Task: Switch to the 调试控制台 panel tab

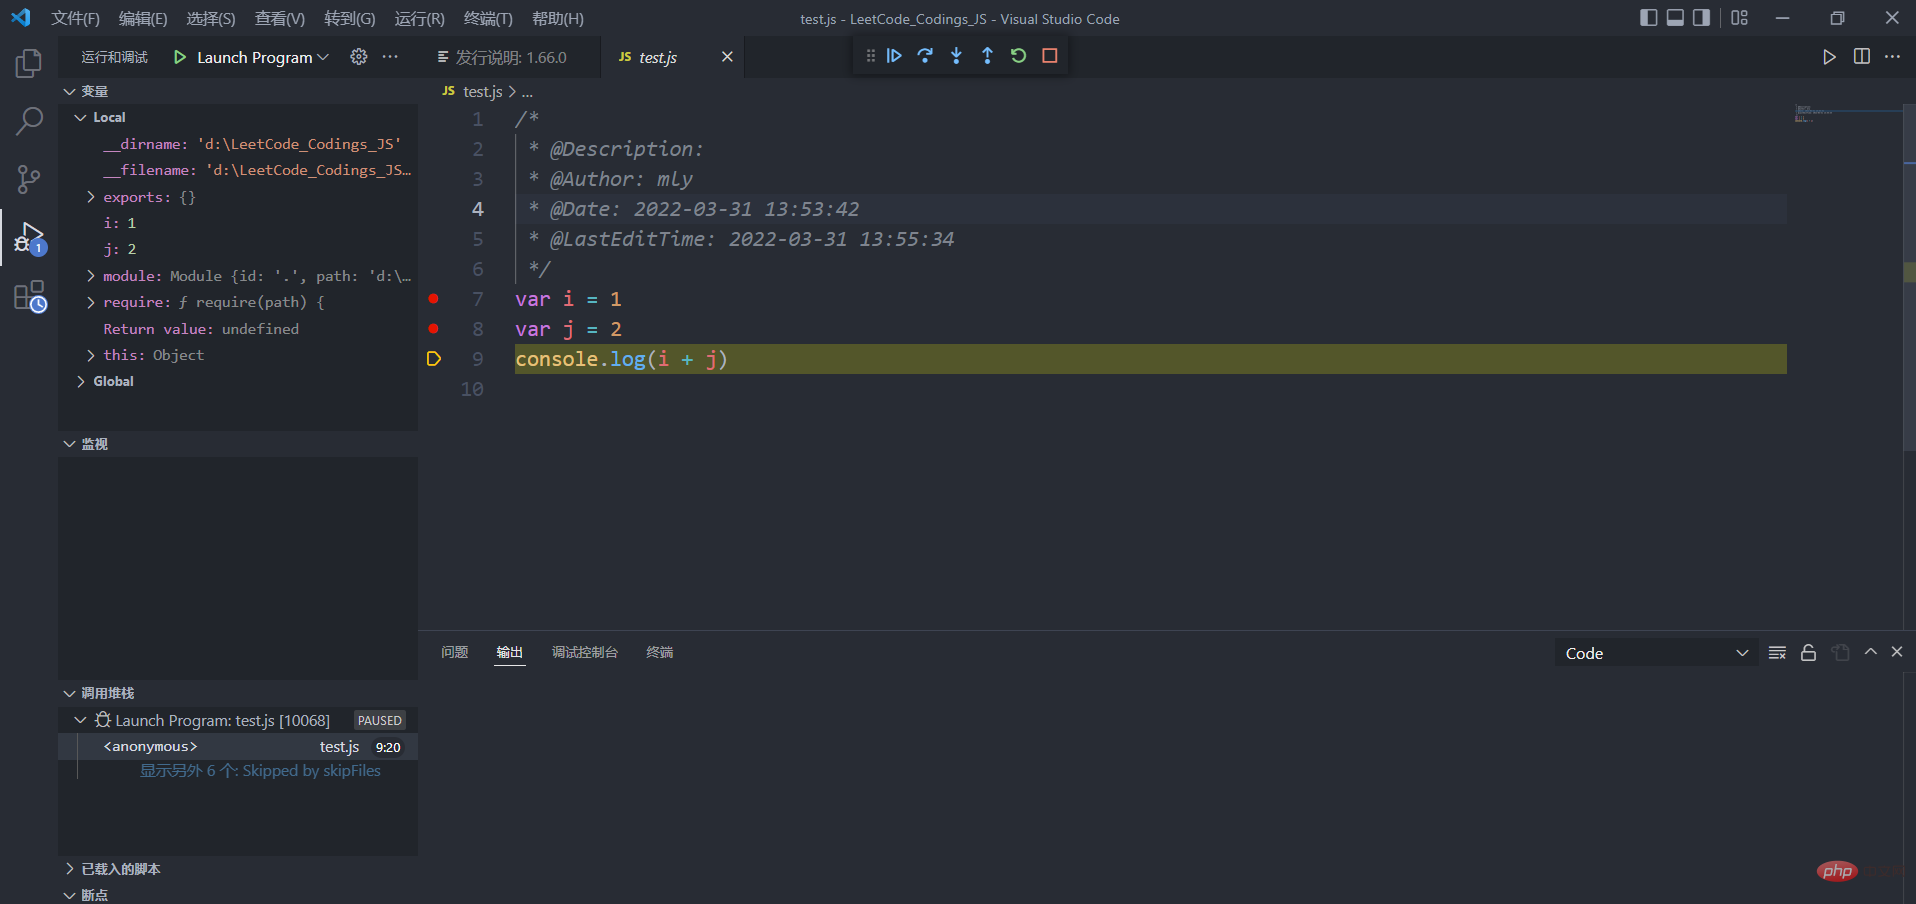Action: click(584, 652)
